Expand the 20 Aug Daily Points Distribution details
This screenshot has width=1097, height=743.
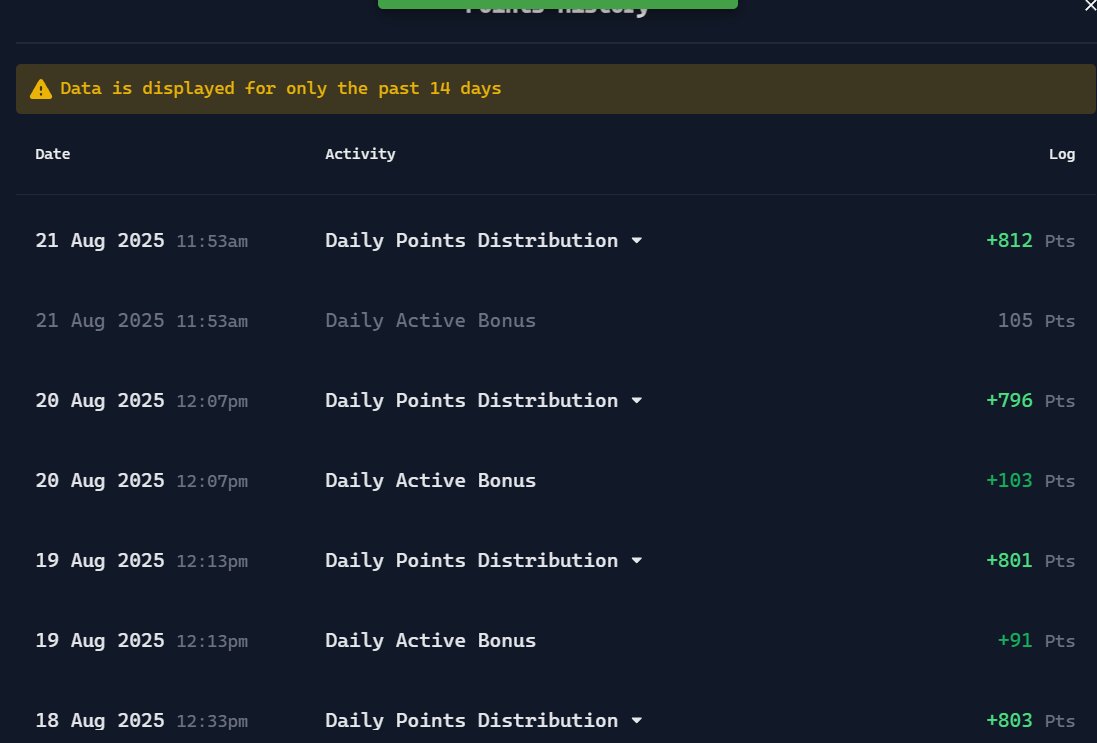pos(637,400)
